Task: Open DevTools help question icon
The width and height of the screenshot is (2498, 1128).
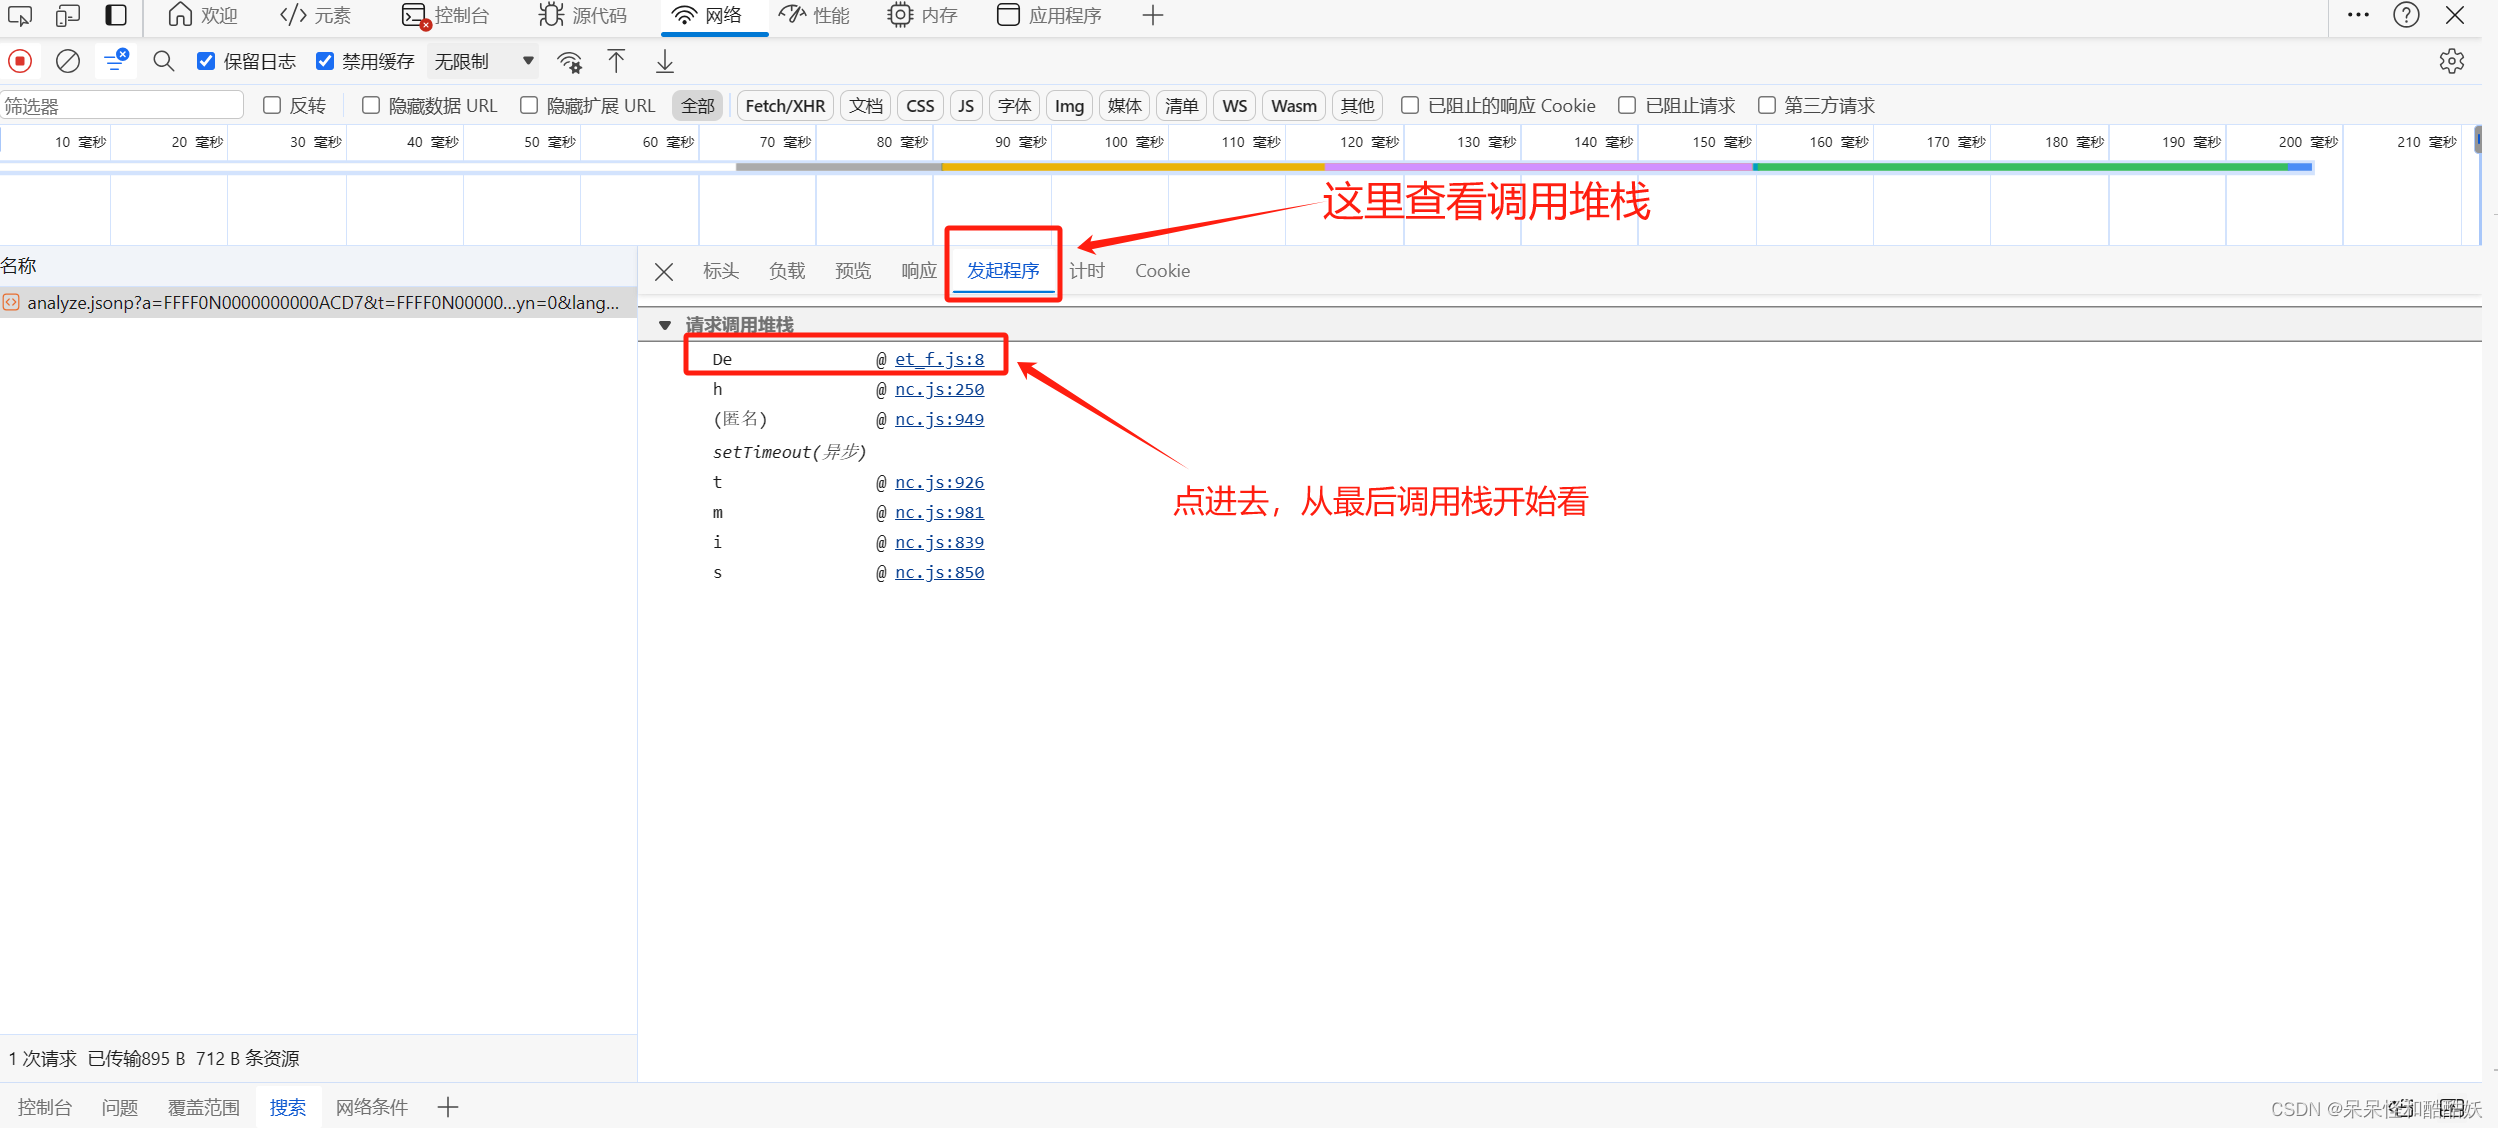Action: pyautogui.click(x=2406, y=15)
